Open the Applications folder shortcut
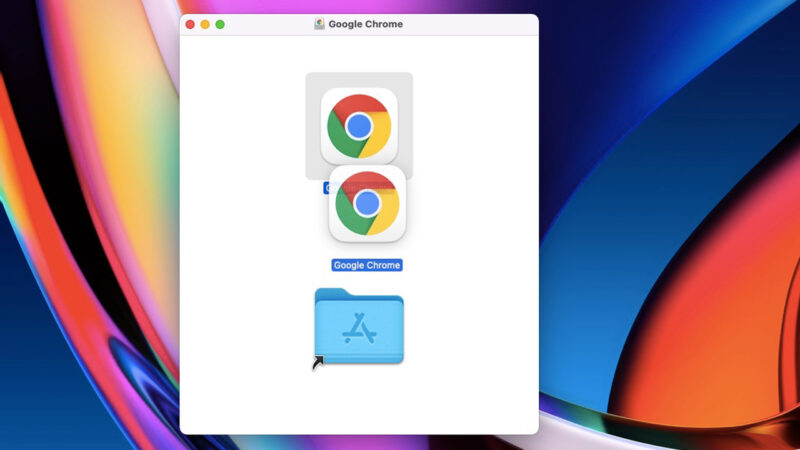Image resolution: width=800 pixels, height=450 pixels. click(359, 328)
